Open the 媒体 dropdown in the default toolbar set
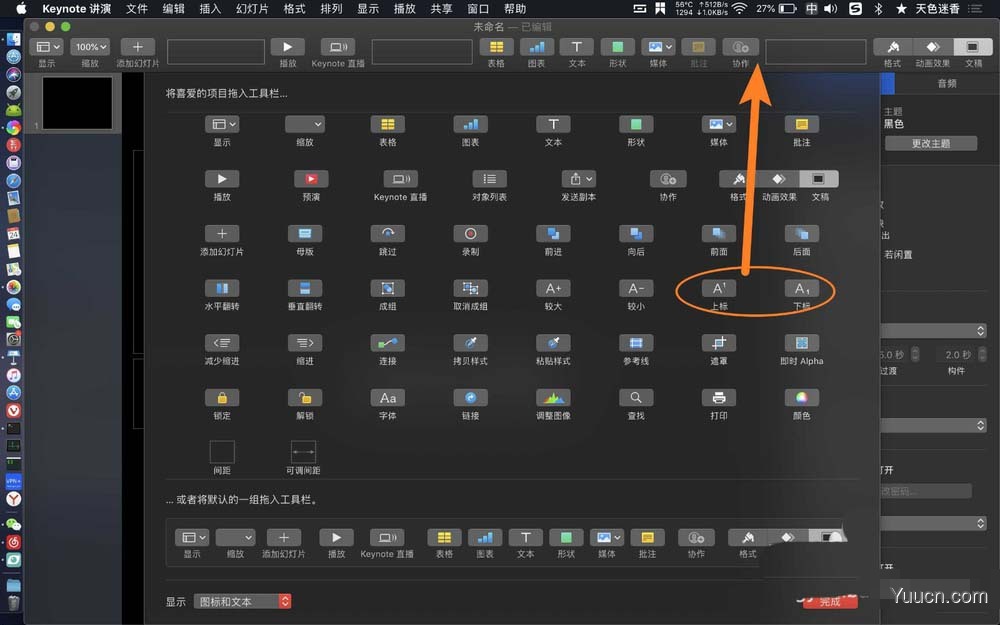 [x=606, y=538]
